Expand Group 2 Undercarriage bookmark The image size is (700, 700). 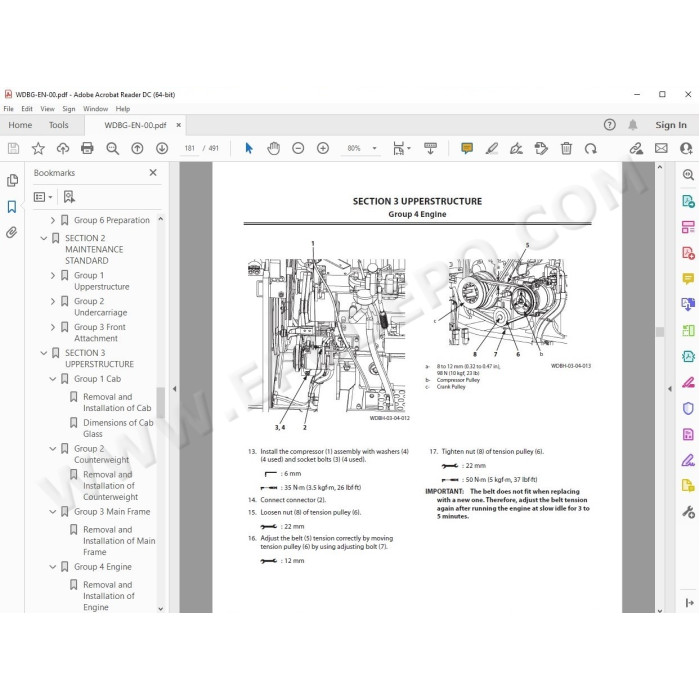click(53, 301)
